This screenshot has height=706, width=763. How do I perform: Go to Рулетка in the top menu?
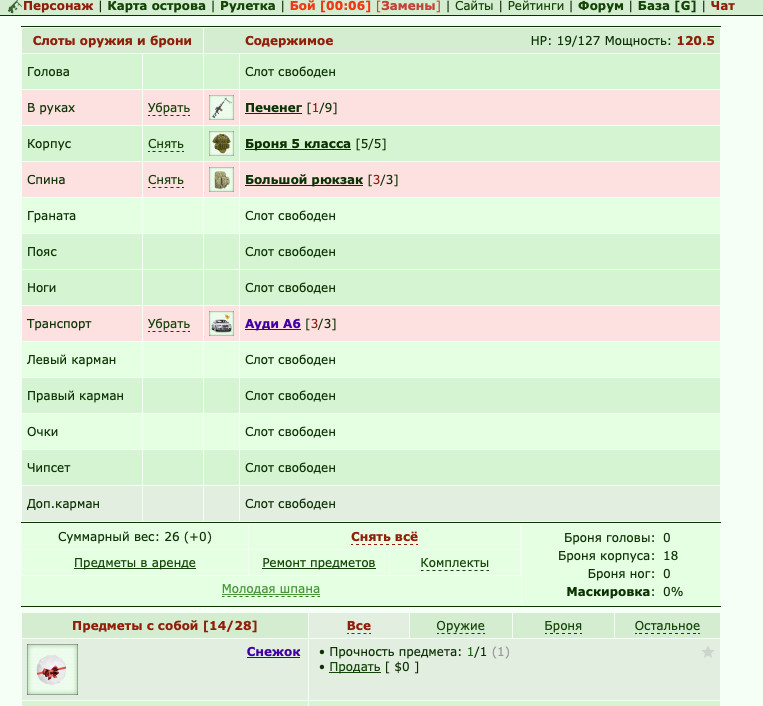click(x=248, y=6)
